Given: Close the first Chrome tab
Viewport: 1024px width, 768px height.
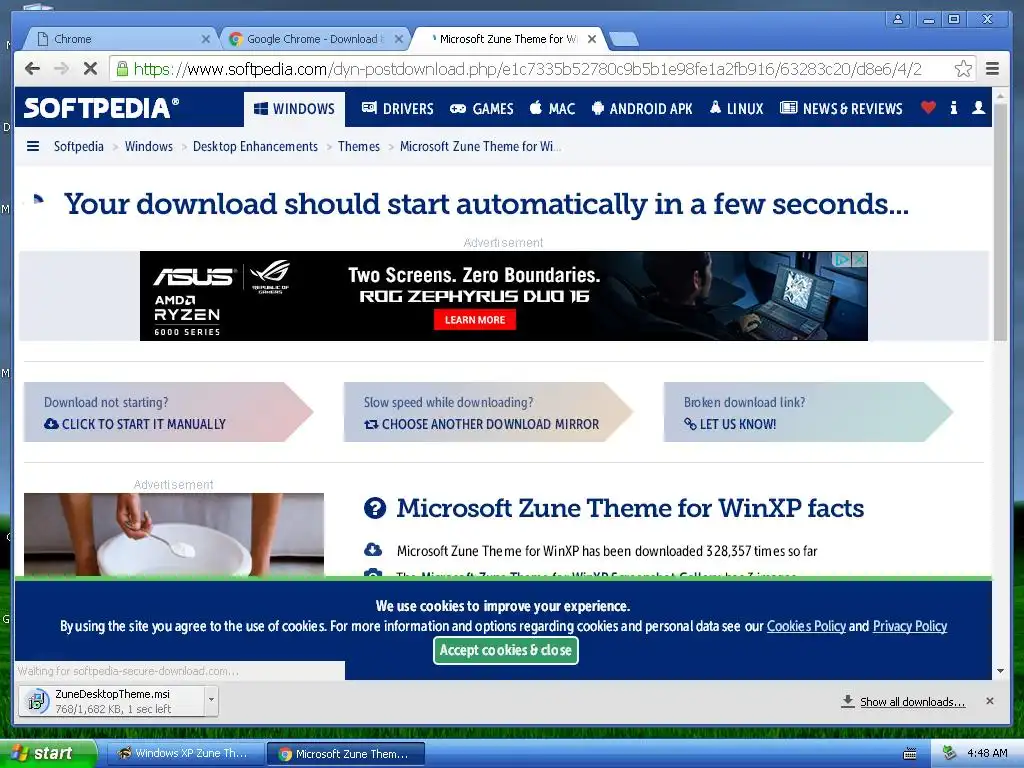Looking at the screenshot, I should (x=206, y=39).
